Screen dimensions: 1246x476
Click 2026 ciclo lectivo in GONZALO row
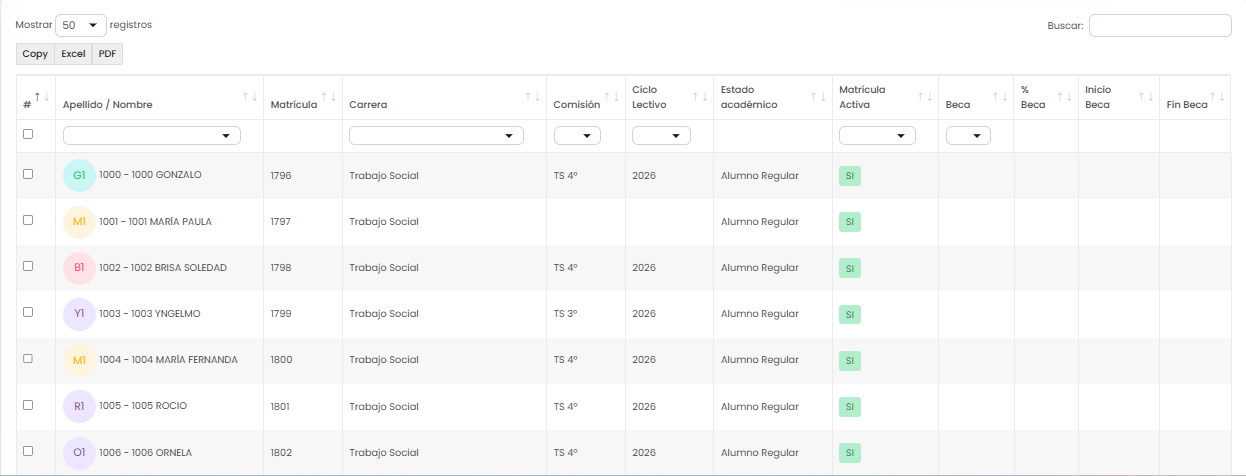(644, 176)
